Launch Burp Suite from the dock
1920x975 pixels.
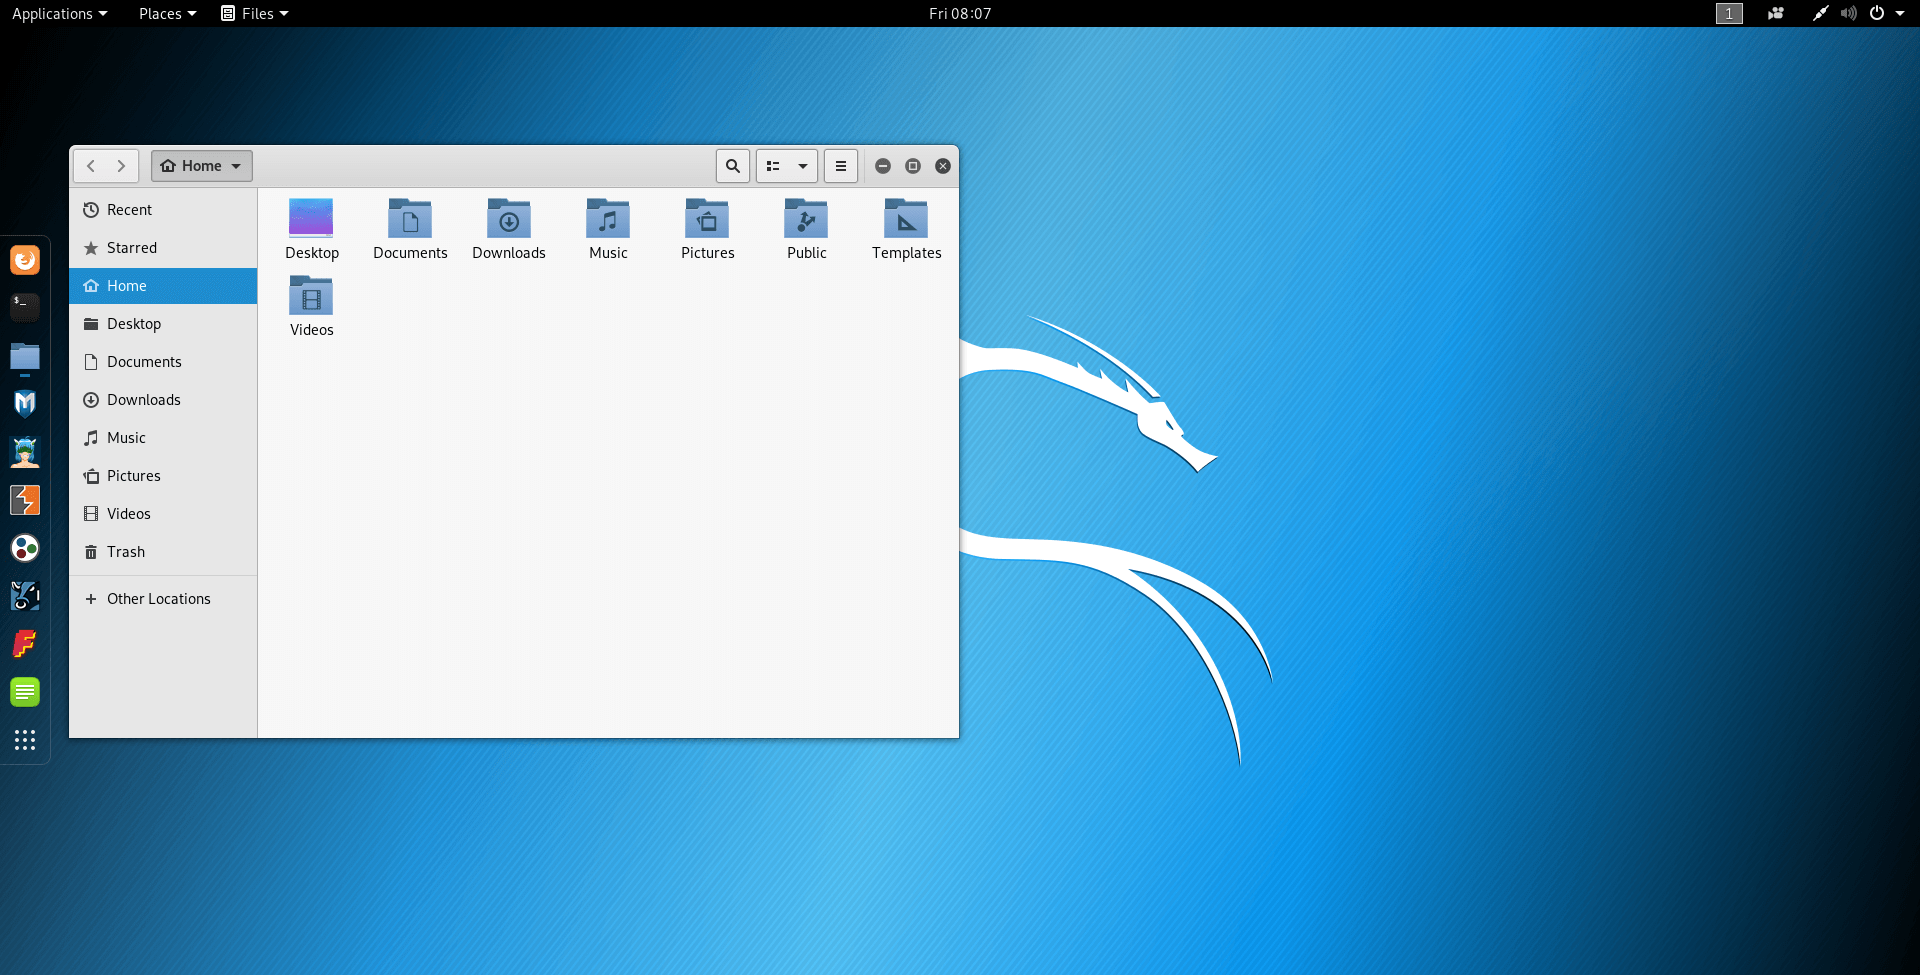point(25,500)
